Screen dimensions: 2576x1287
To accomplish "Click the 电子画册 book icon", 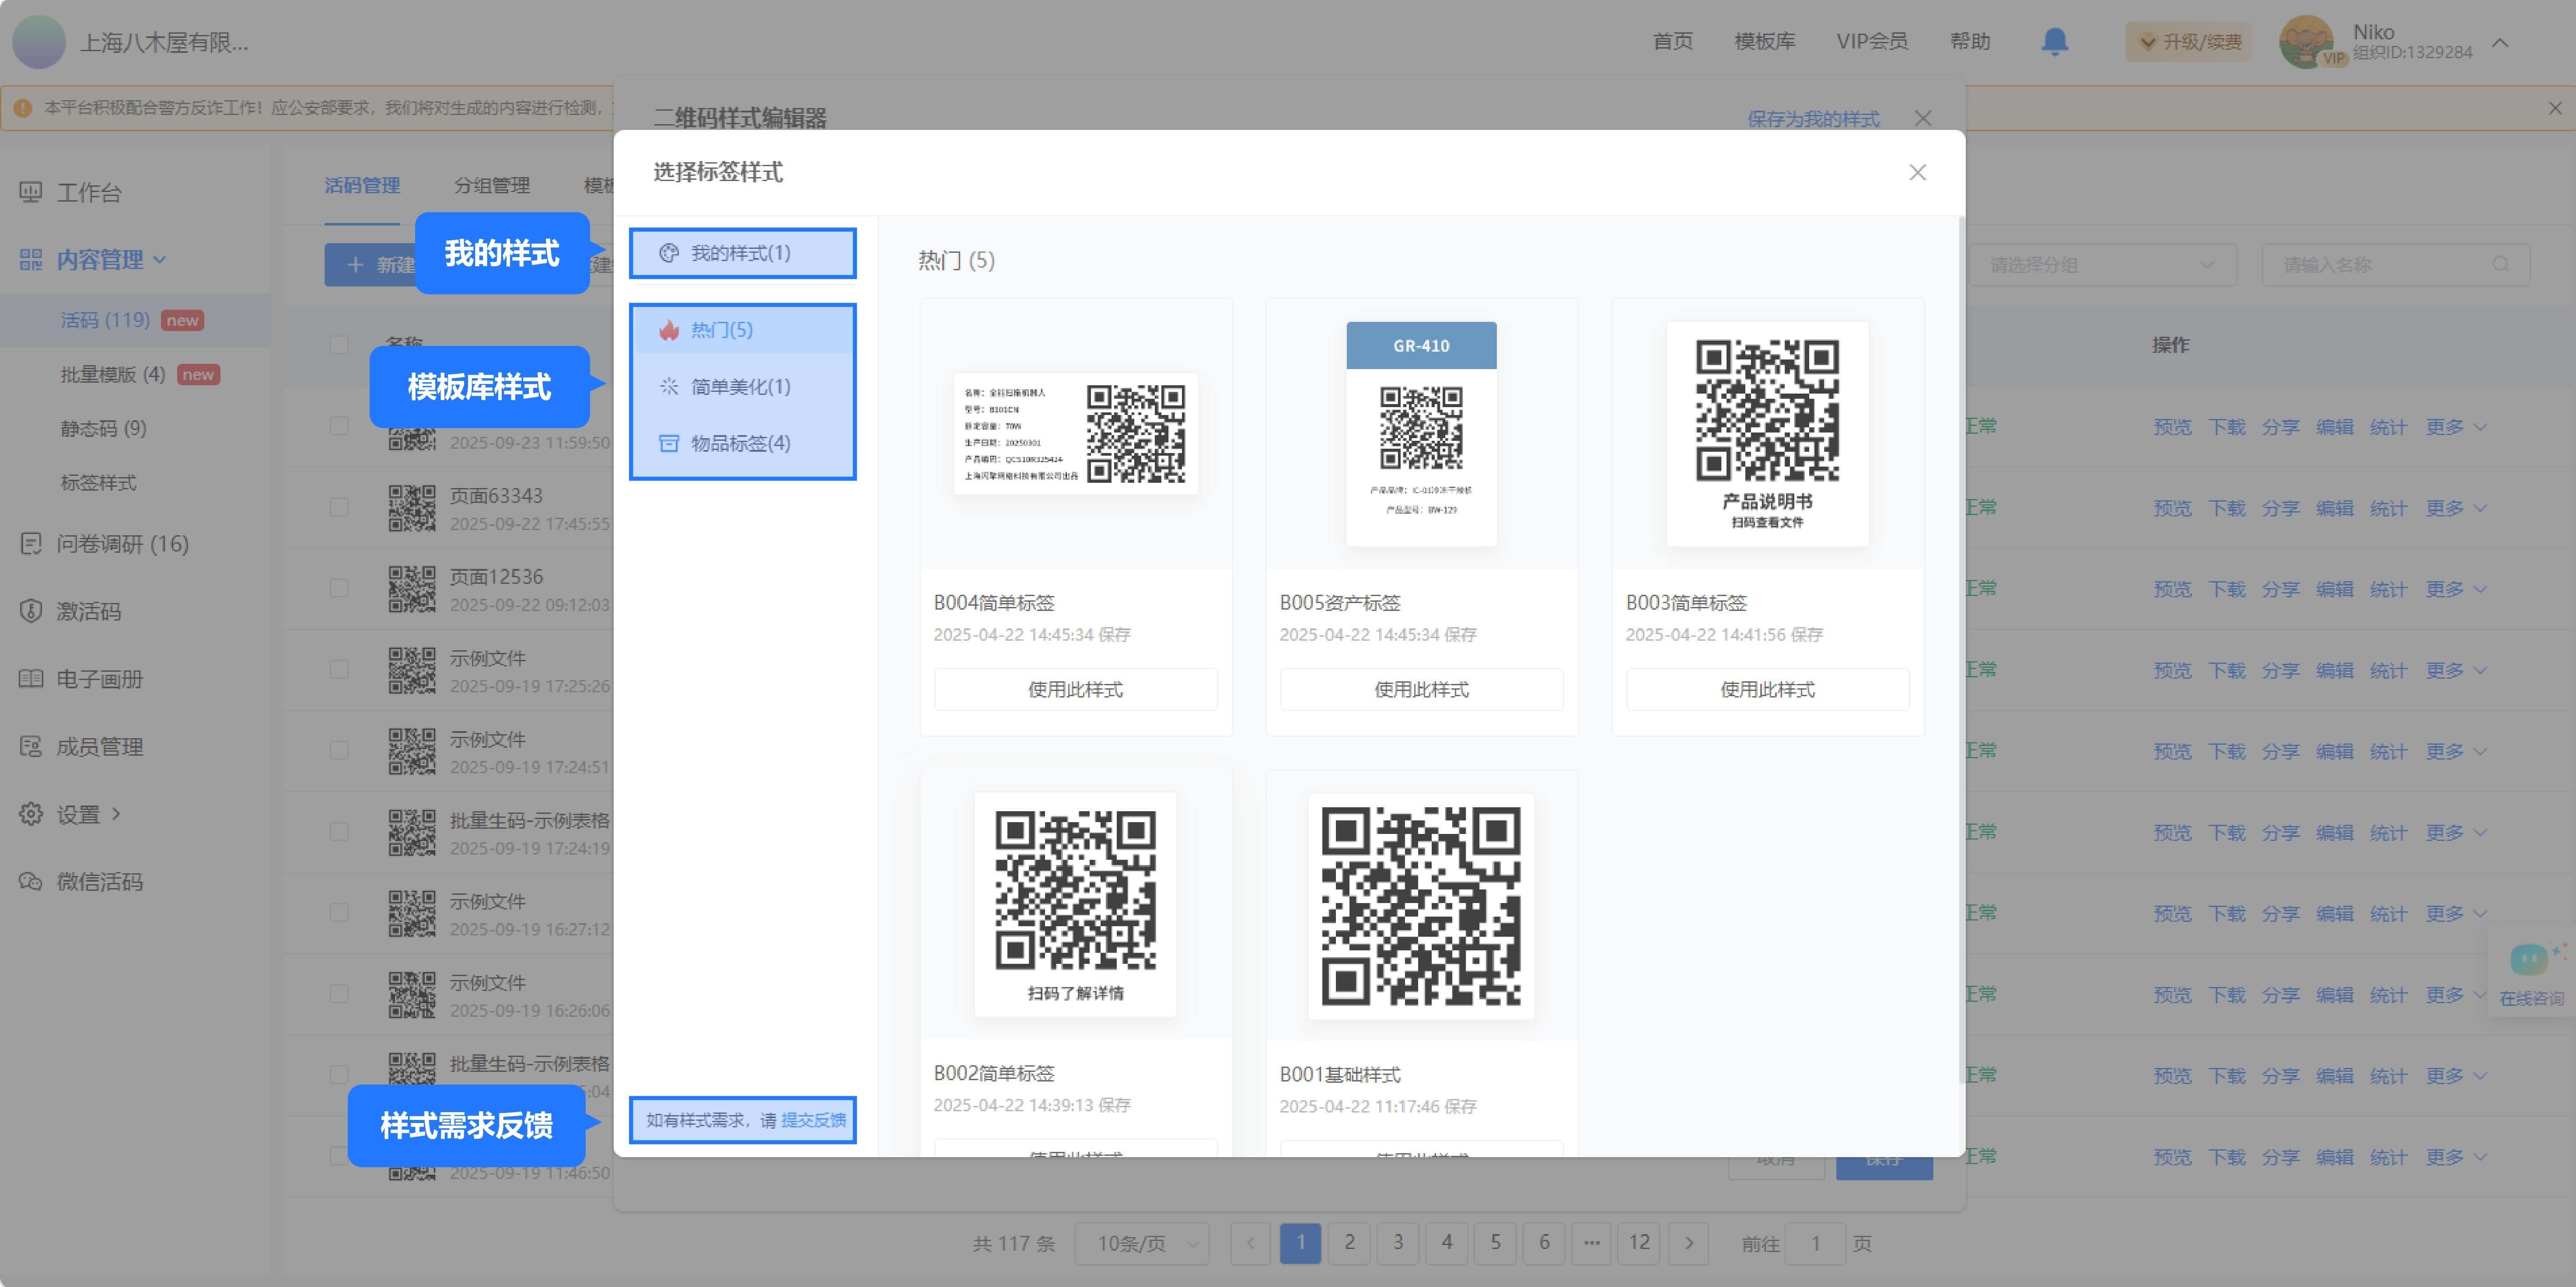I will coord(31,679).
